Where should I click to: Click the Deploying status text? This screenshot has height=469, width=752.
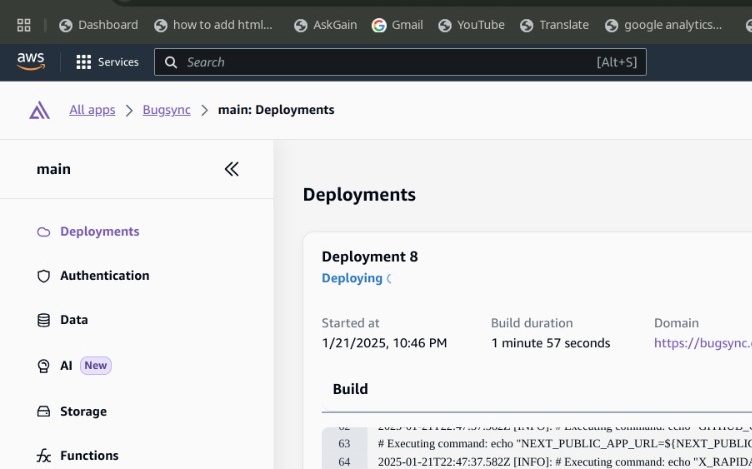click(352, 278)
